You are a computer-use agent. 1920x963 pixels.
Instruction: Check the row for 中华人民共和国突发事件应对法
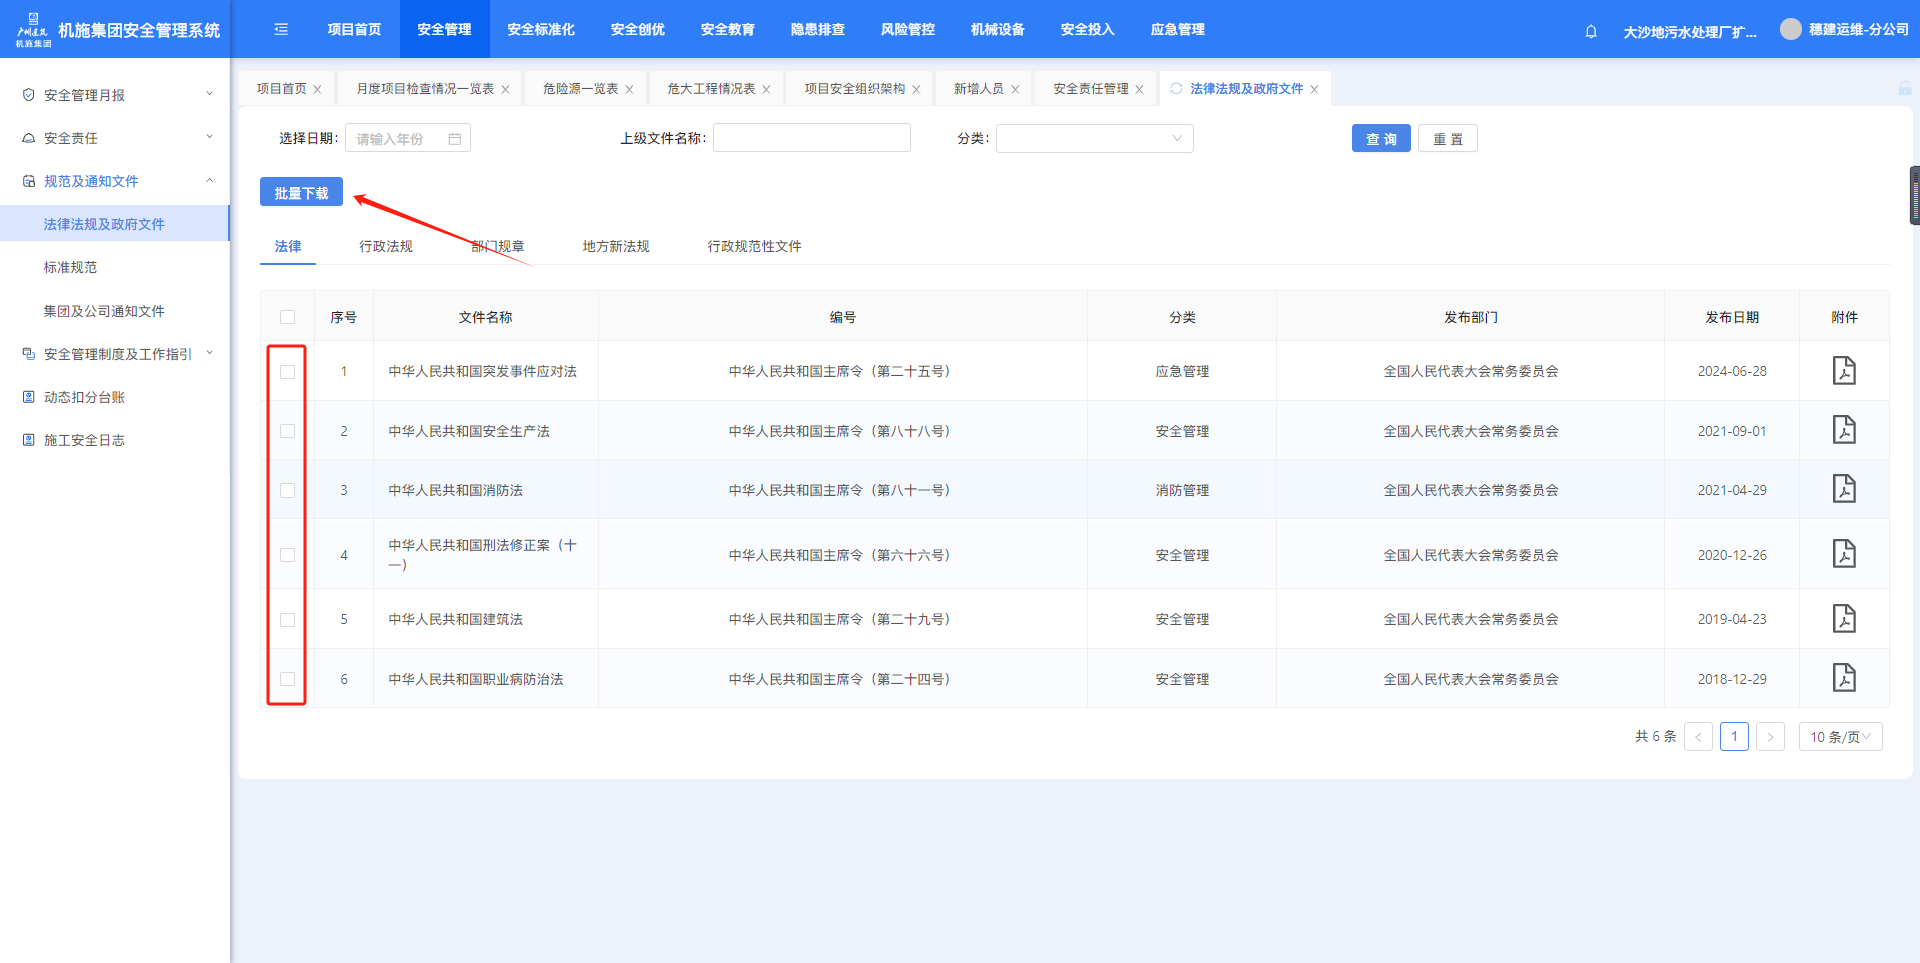(288, 372)
